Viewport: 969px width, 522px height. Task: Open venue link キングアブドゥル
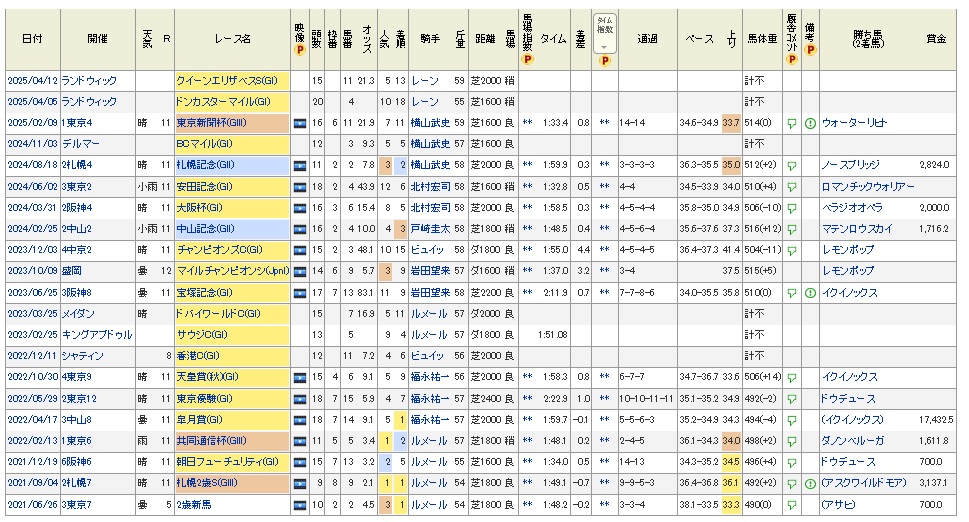(97, 335)
